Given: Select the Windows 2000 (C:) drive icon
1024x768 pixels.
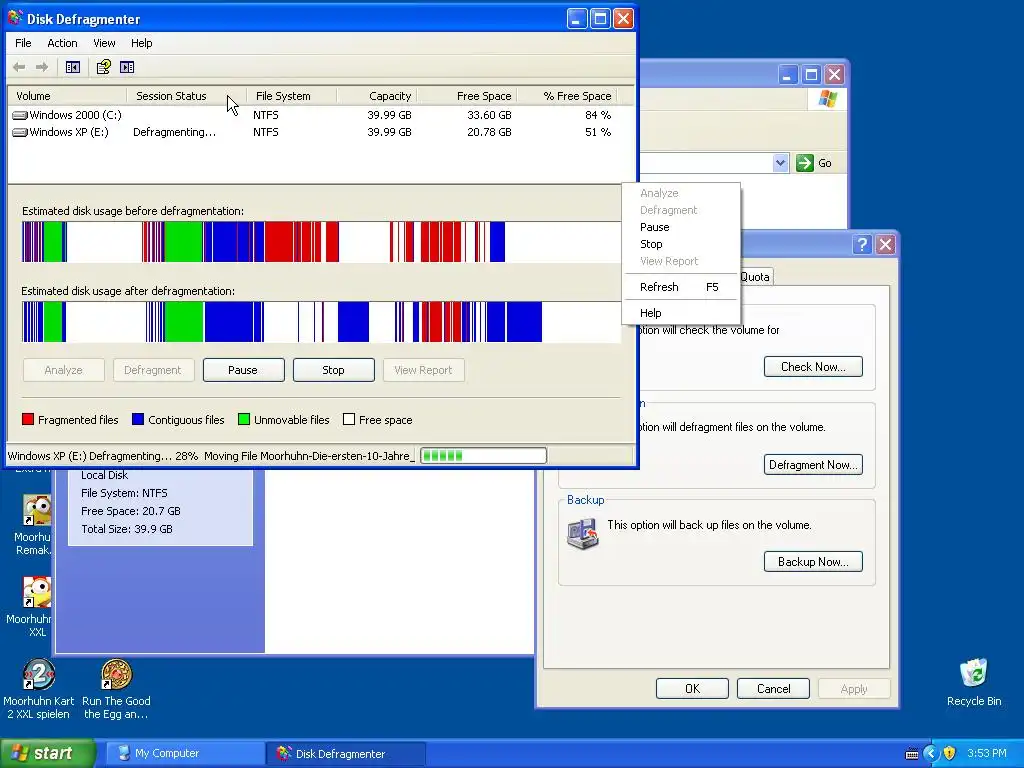Looking at the screenshot, I should click(x=20, y=115).
